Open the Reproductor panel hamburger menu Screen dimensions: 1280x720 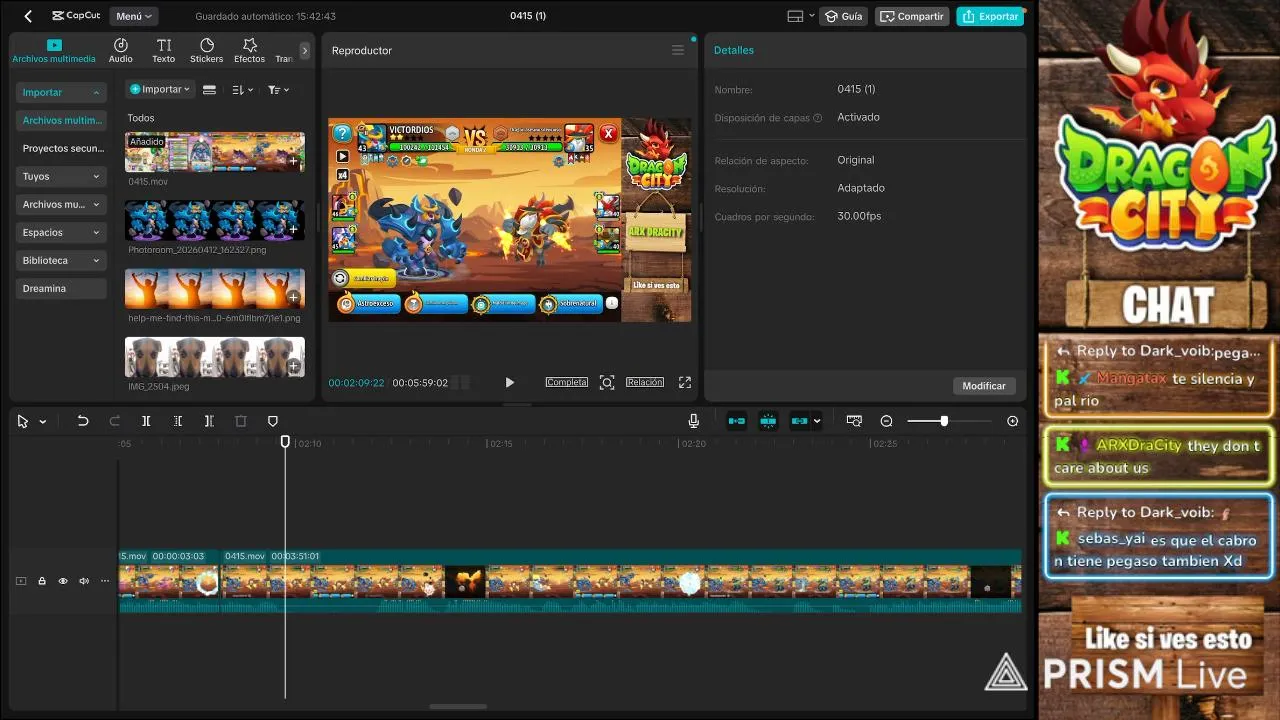(678, 50)
